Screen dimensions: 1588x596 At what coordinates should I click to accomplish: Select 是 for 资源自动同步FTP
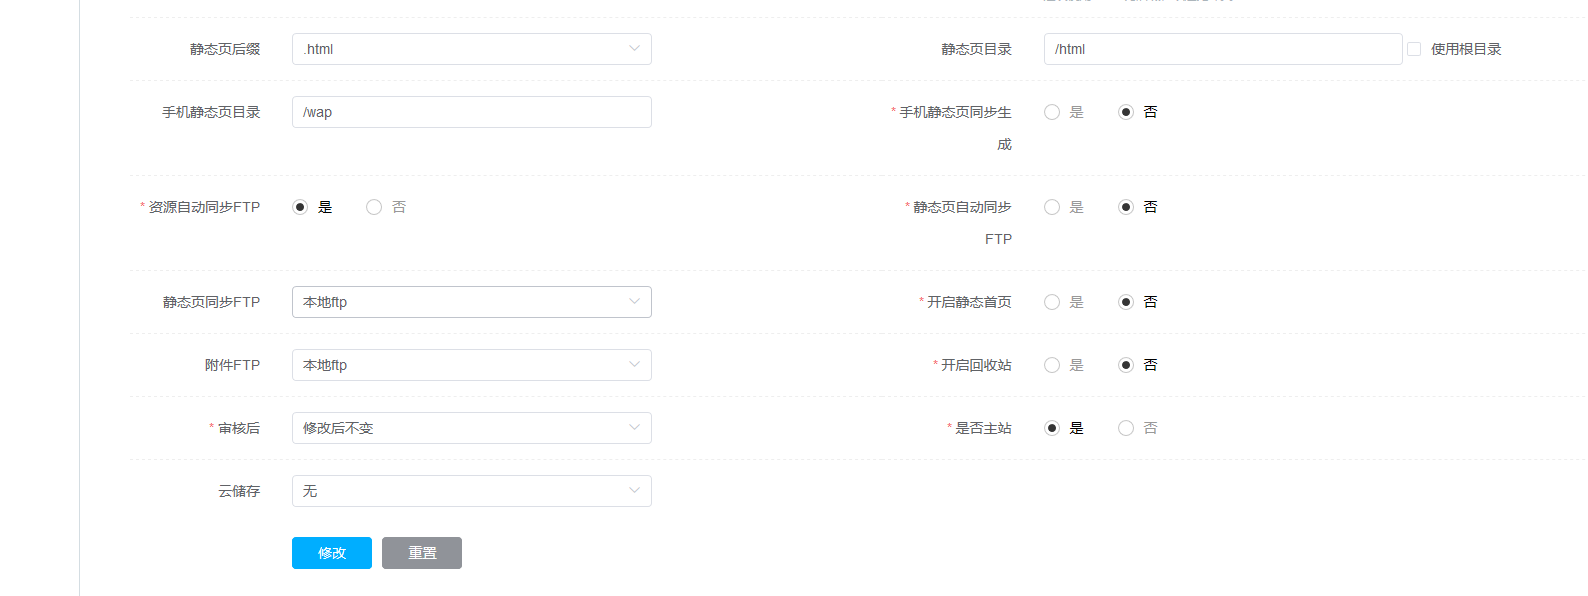(300, 207)
